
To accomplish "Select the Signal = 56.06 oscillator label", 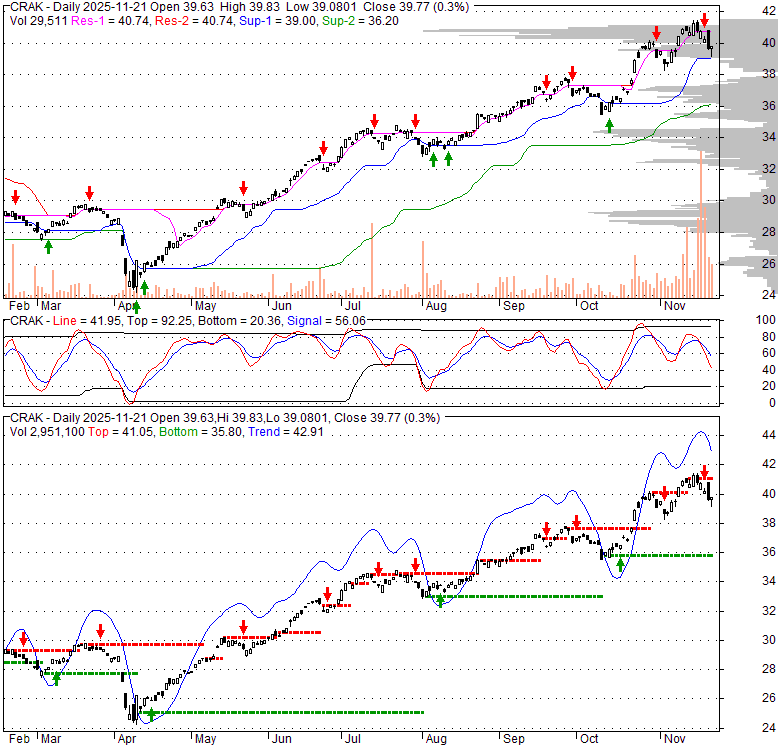I will point(326,321).
